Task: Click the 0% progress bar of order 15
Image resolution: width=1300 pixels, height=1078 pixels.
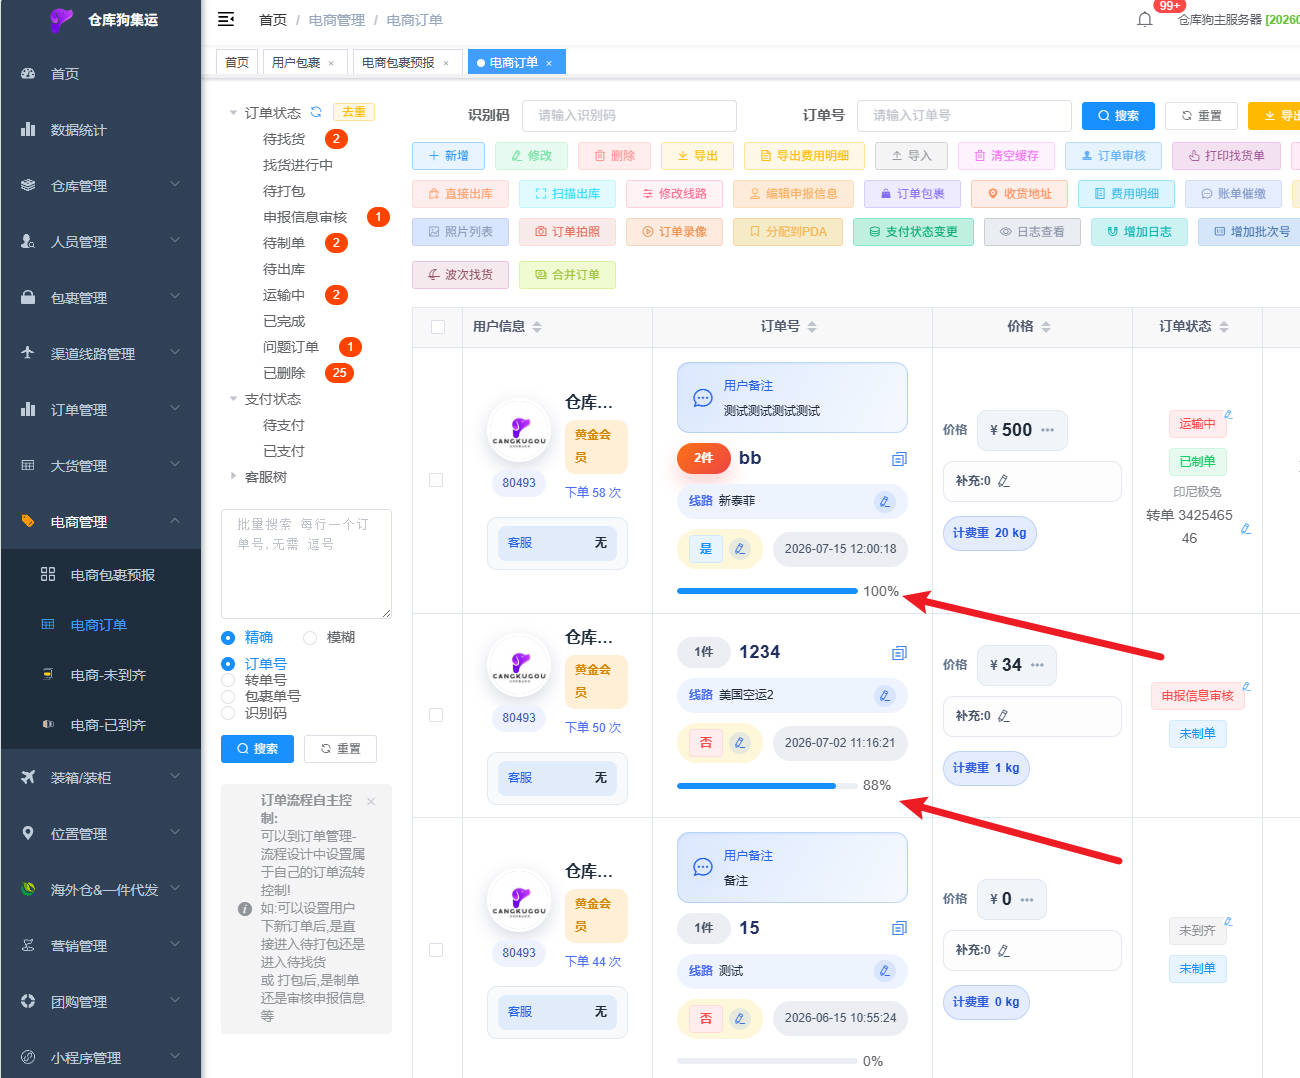Action: (x=766, y=1061)
